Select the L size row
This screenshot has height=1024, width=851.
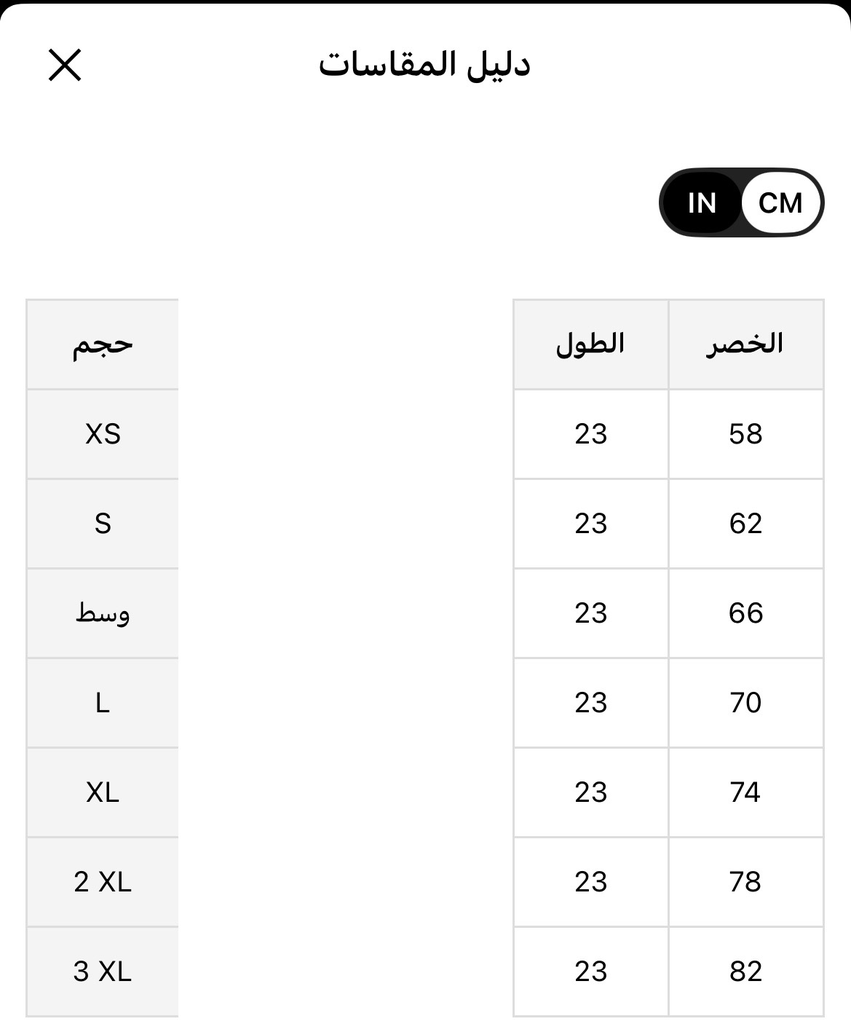click(x=102, y=703)
